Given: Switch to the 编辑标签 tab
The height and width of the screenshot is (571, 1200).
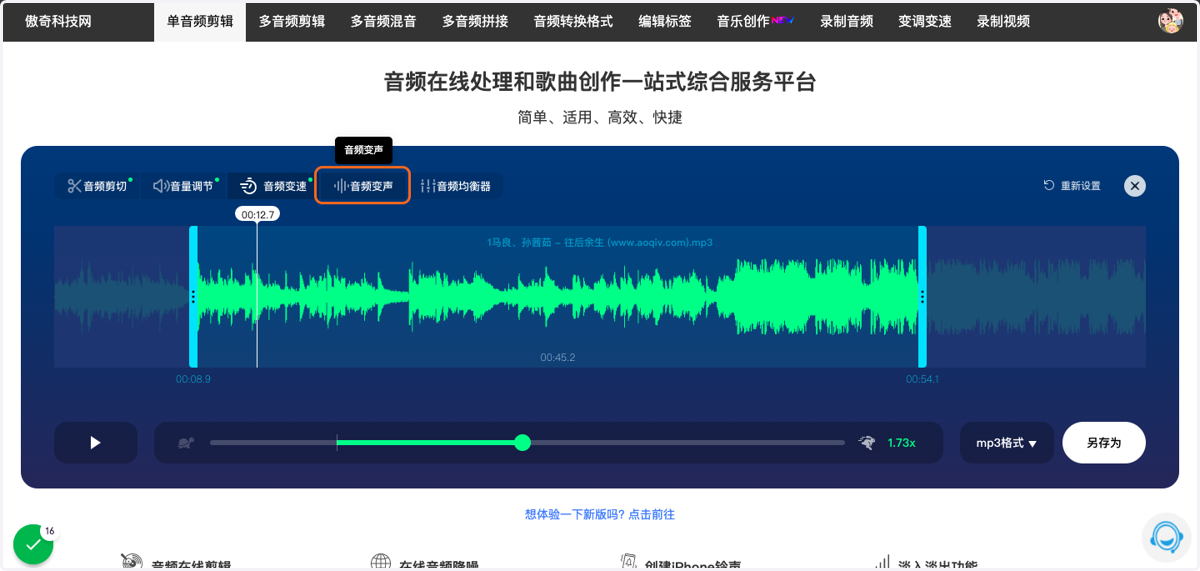Looking at the screenshot, I should [665, 21].
